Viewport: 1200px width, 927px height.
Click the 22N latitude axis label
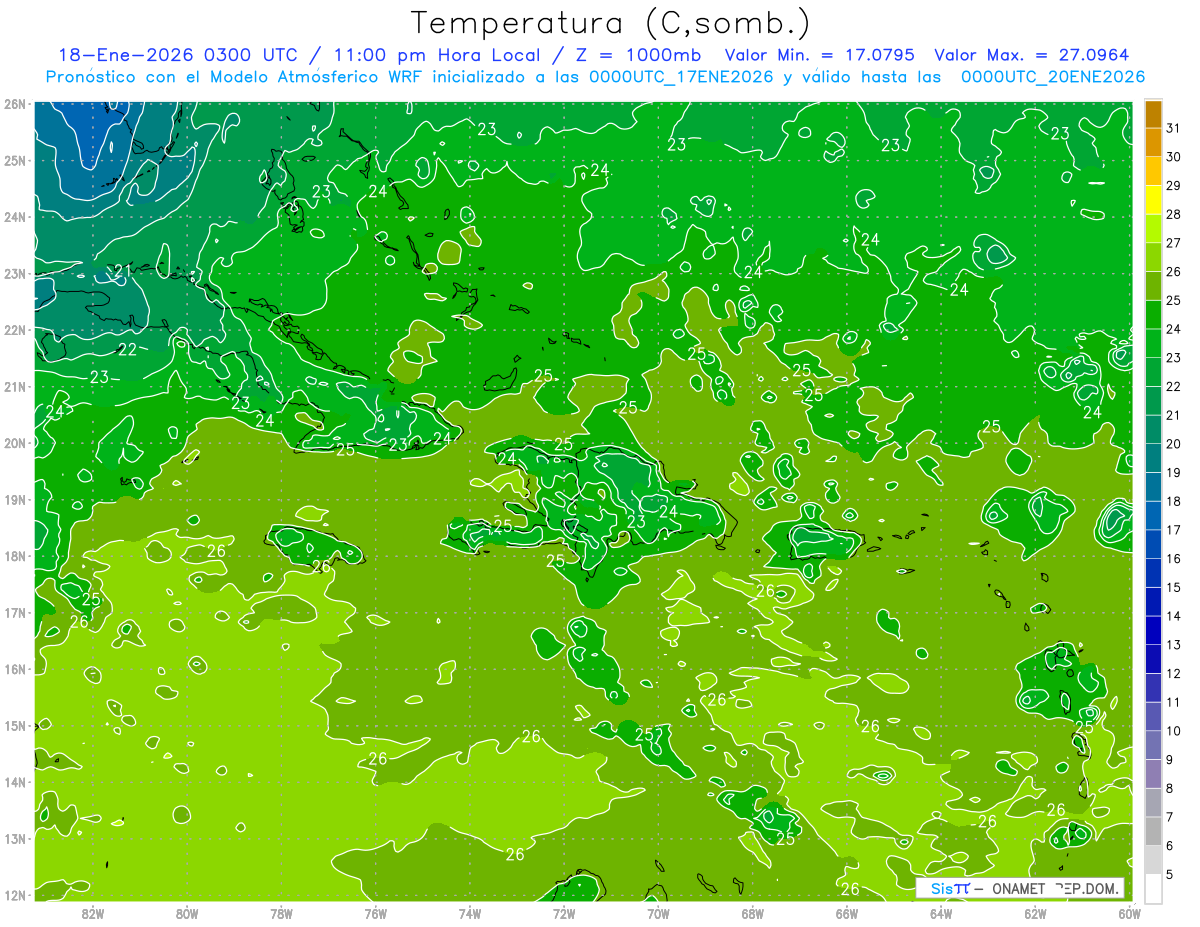point(15,330)
